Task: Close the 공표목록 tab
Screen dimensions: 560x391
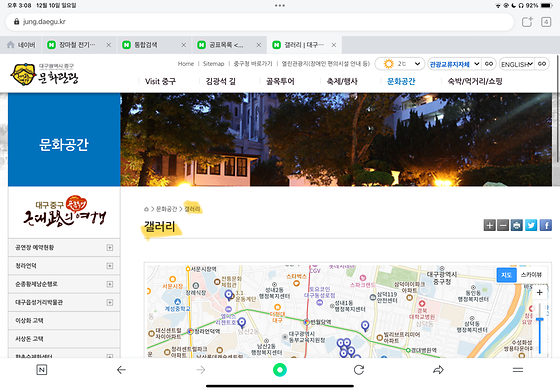Action: click(x=259, y=45)
